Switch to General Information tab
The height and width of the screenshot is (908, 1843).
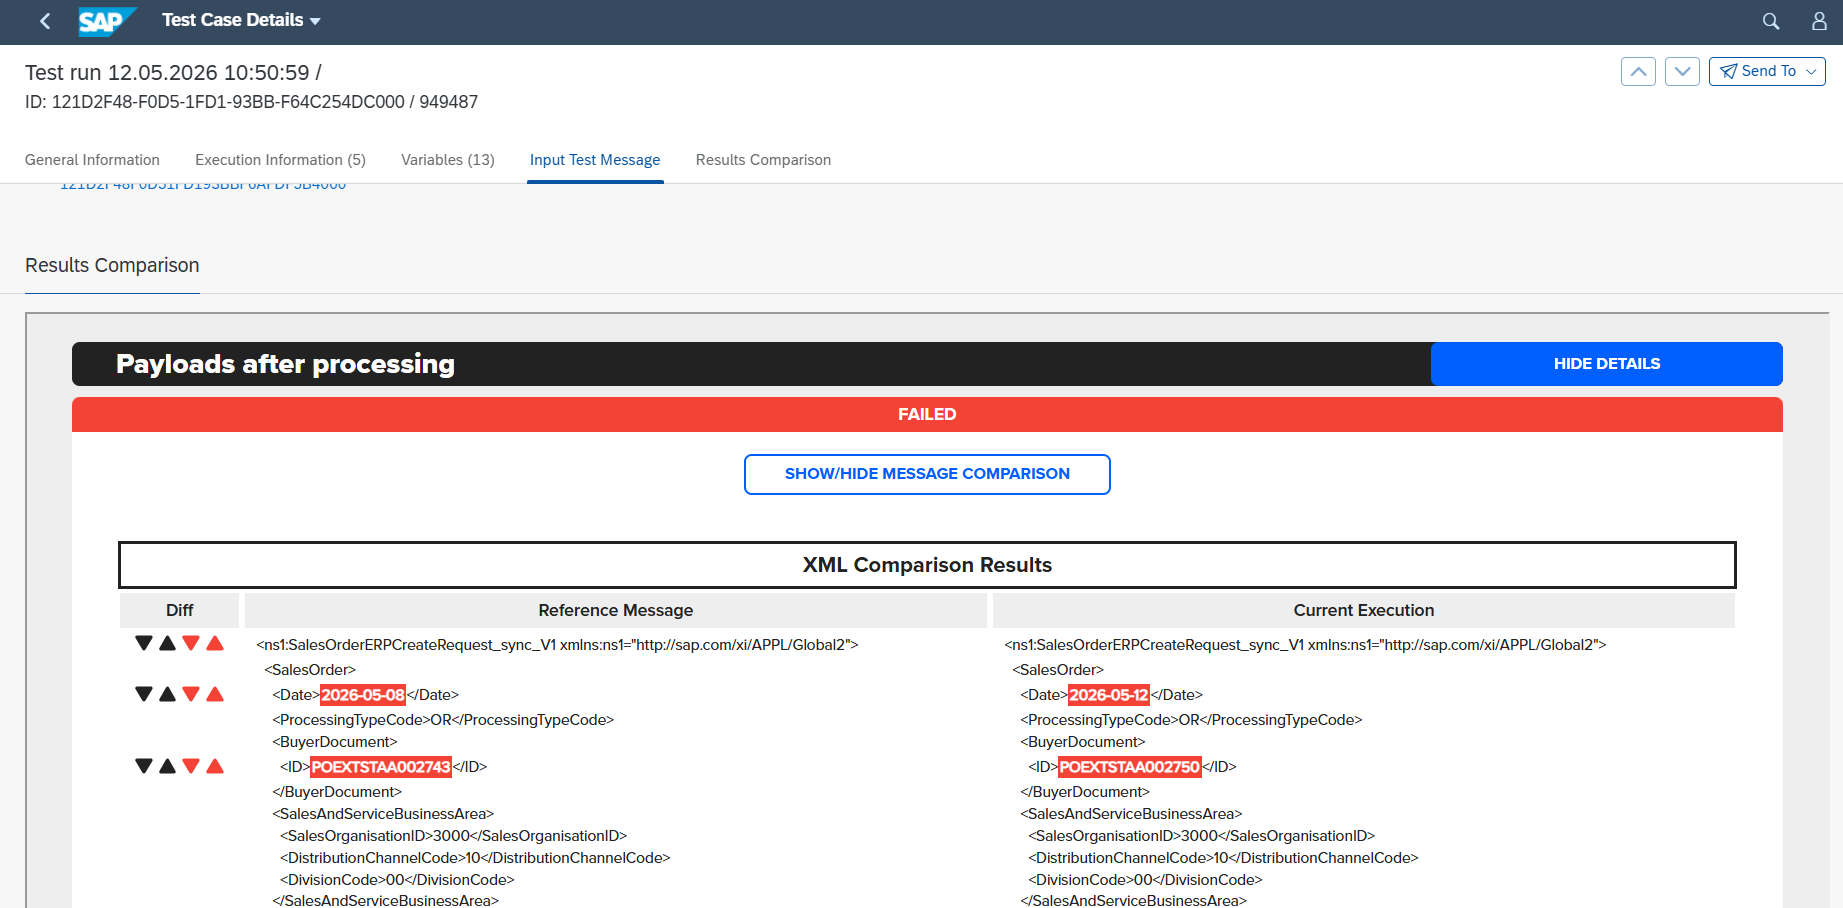click(x=92, y=160)
